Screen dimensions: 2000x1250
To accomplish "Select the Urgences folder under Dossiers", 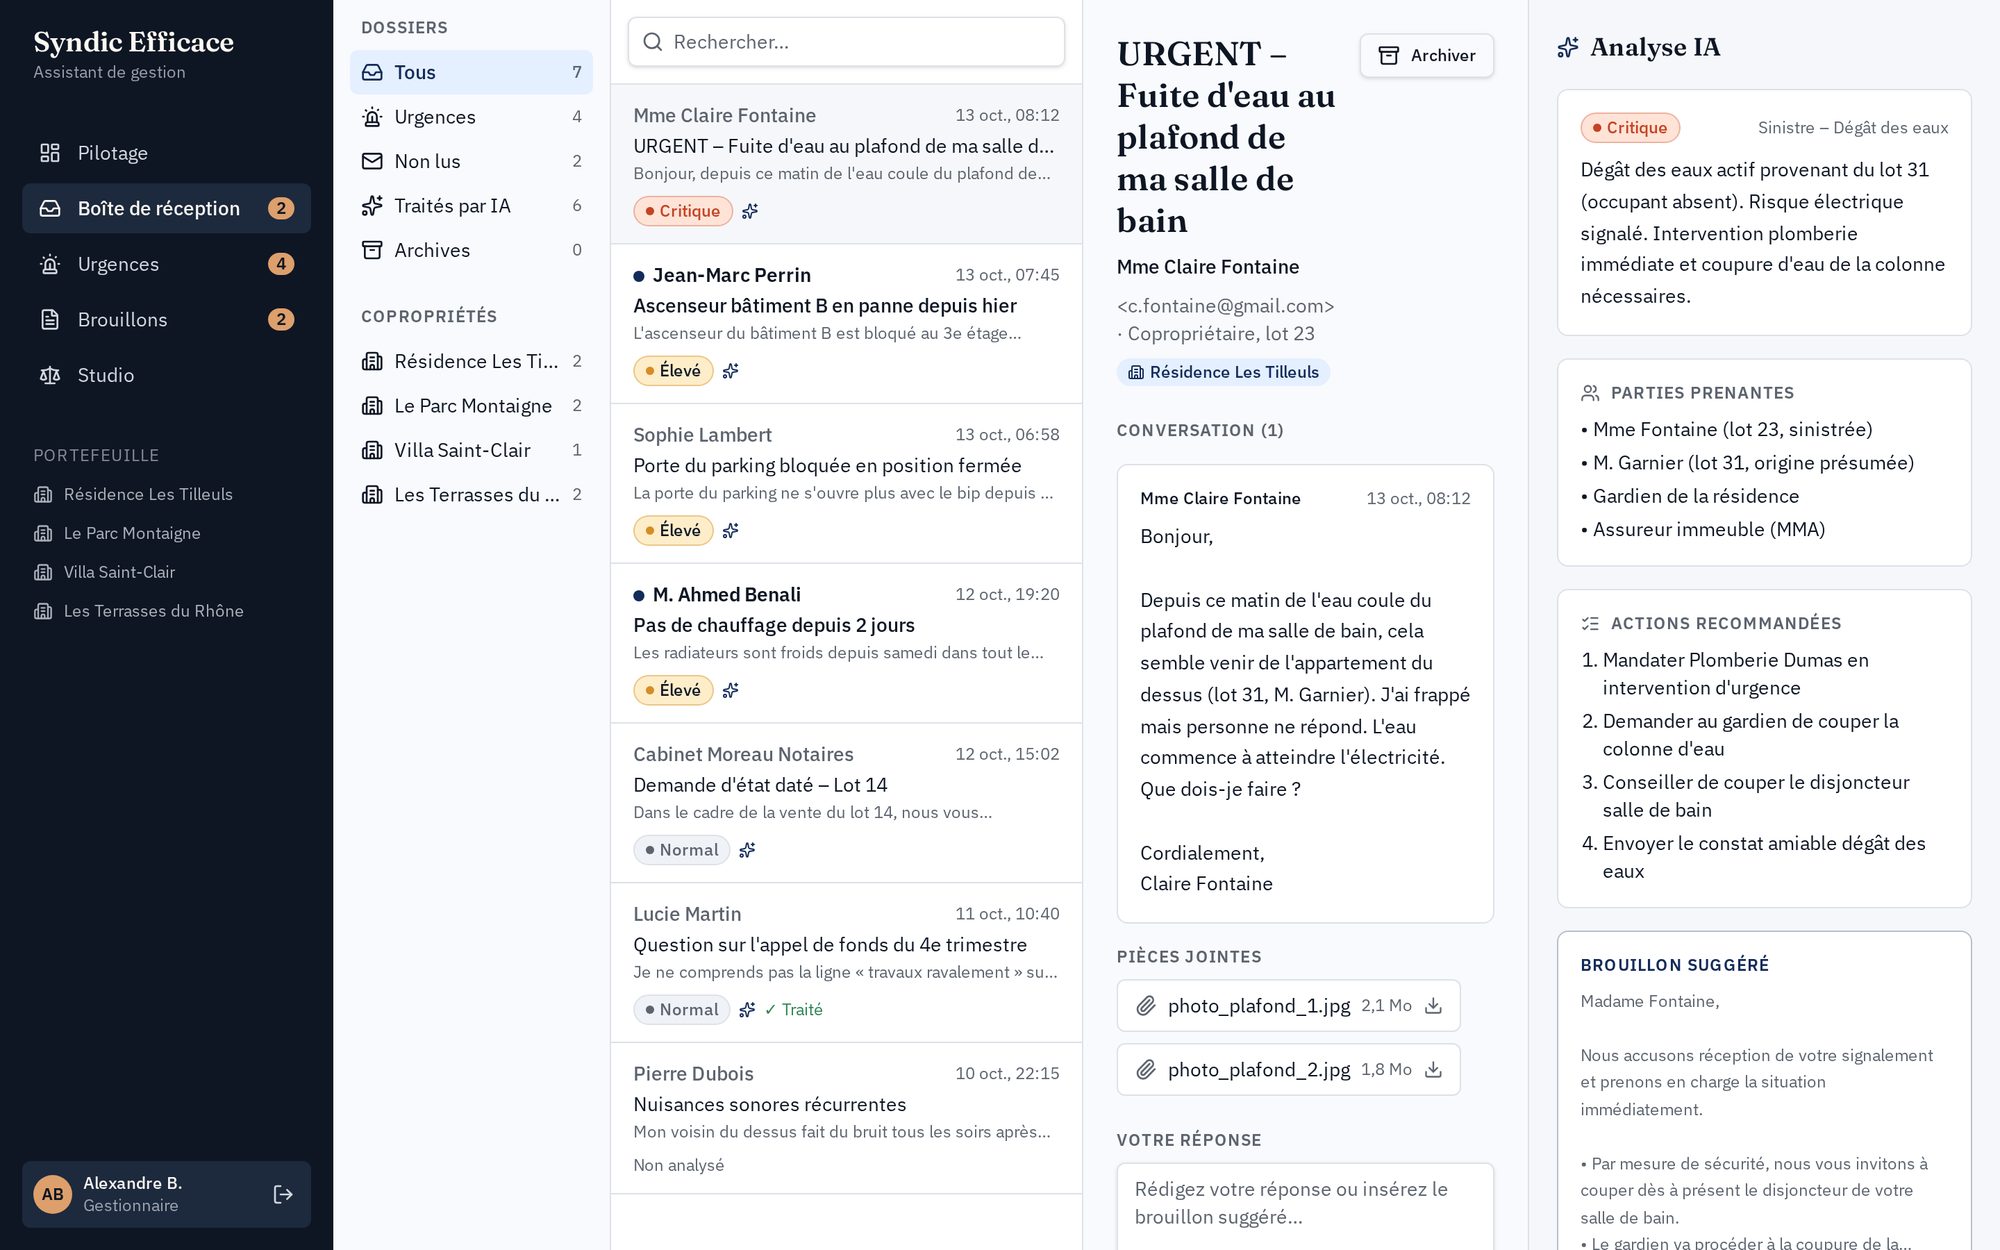I will (471, 117).
